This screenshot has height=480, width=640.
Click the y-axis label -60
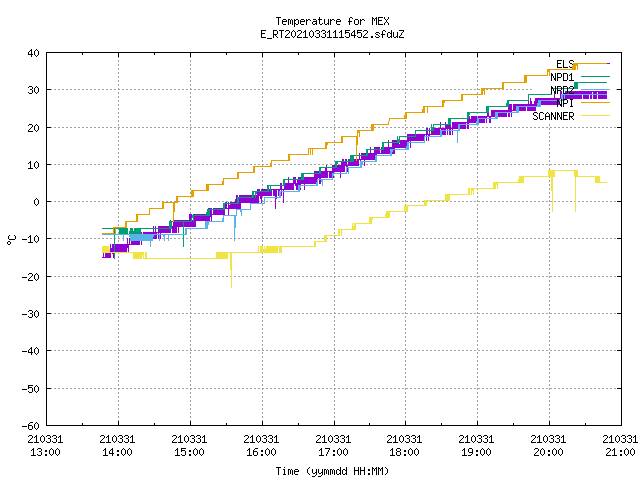(31, 426)
